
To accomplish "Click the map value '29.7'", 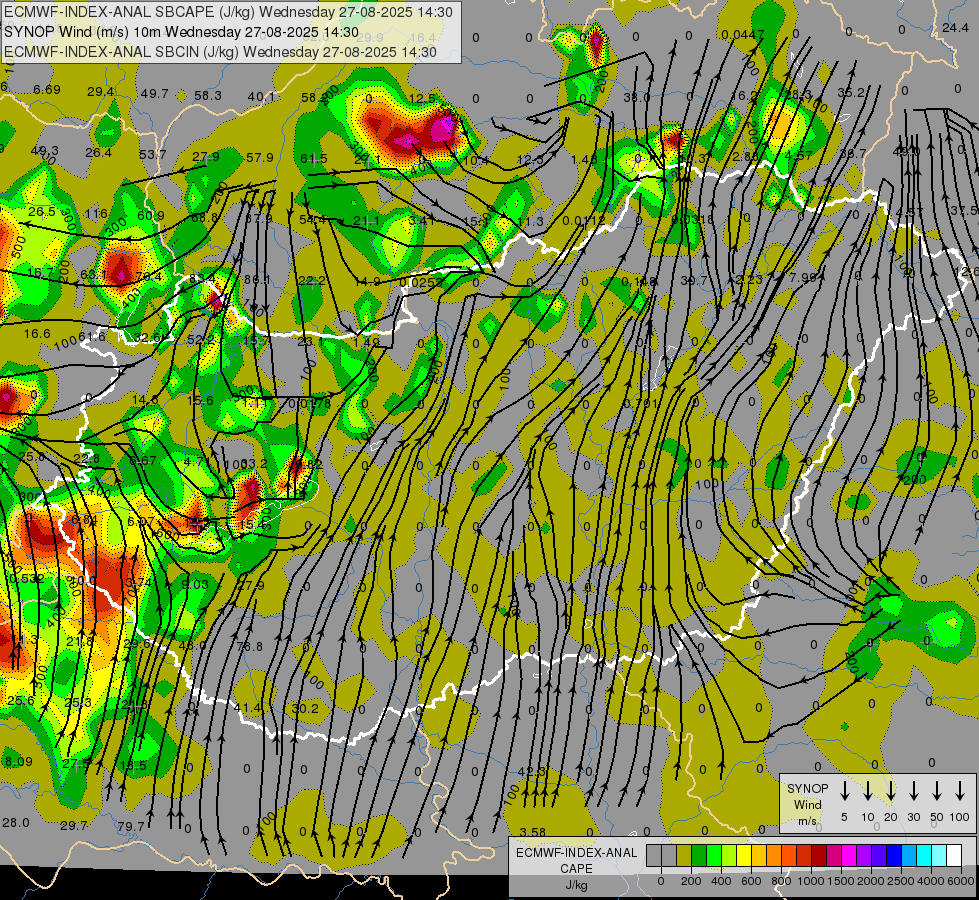I will coord(74,826).
